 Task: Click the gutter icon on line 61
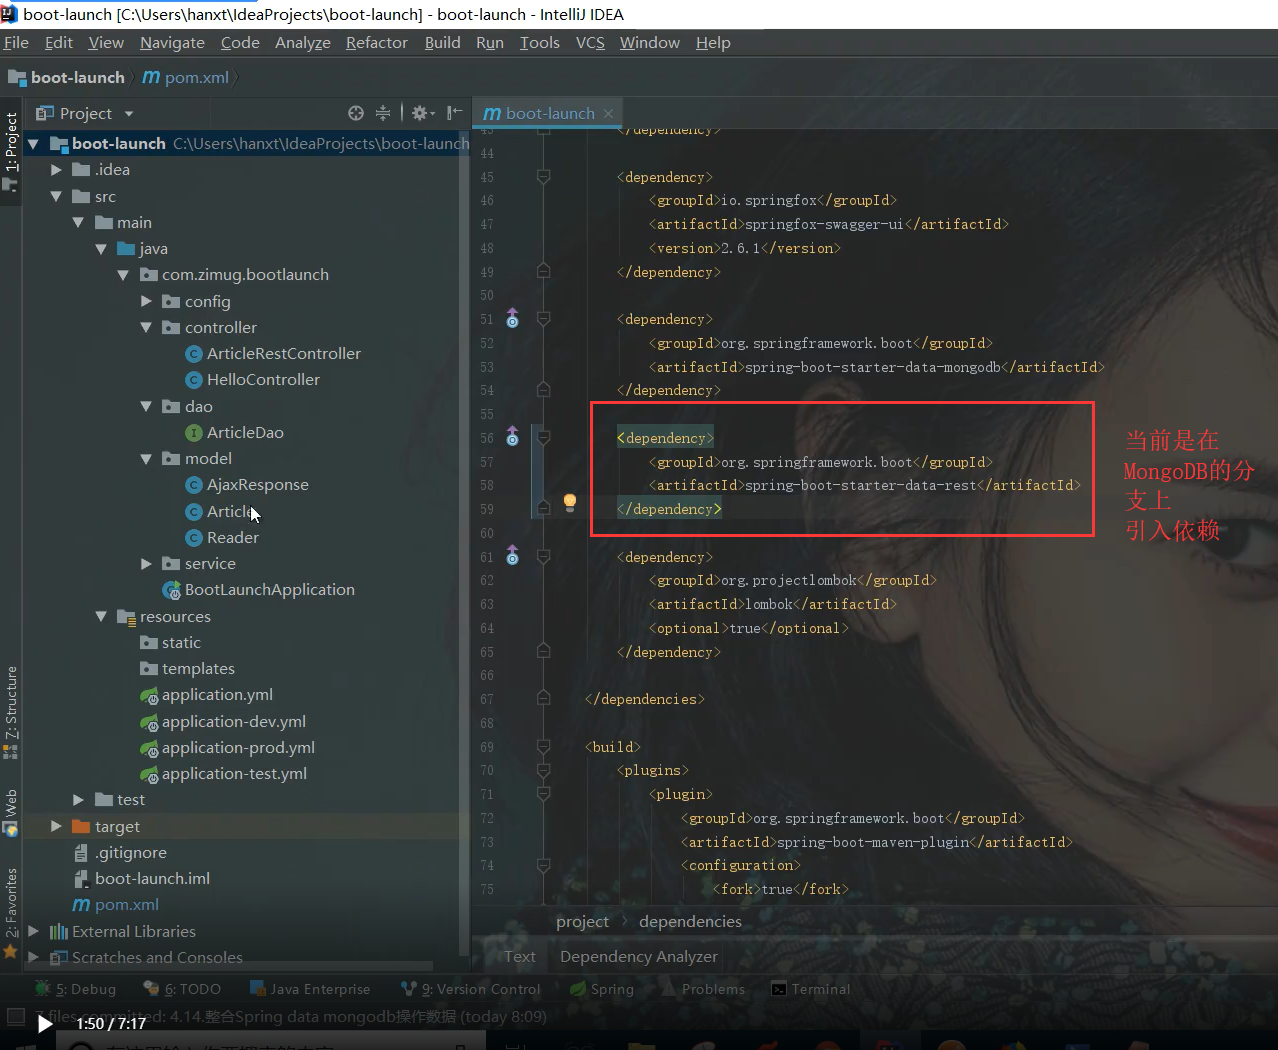512,556
